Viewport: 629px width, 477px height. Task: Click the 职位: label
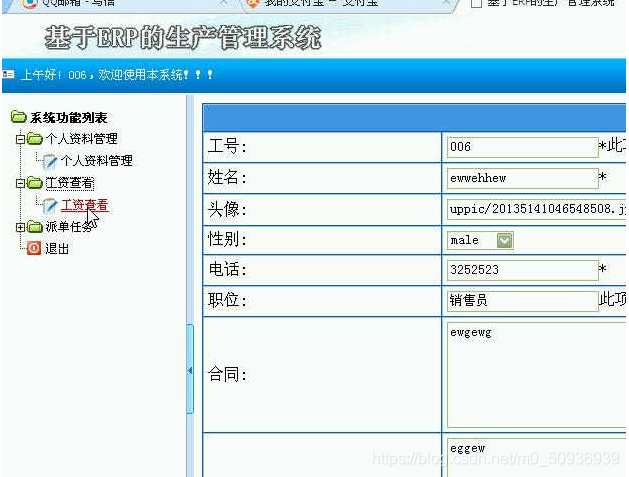pyautogui.click(x=227, y=300)
